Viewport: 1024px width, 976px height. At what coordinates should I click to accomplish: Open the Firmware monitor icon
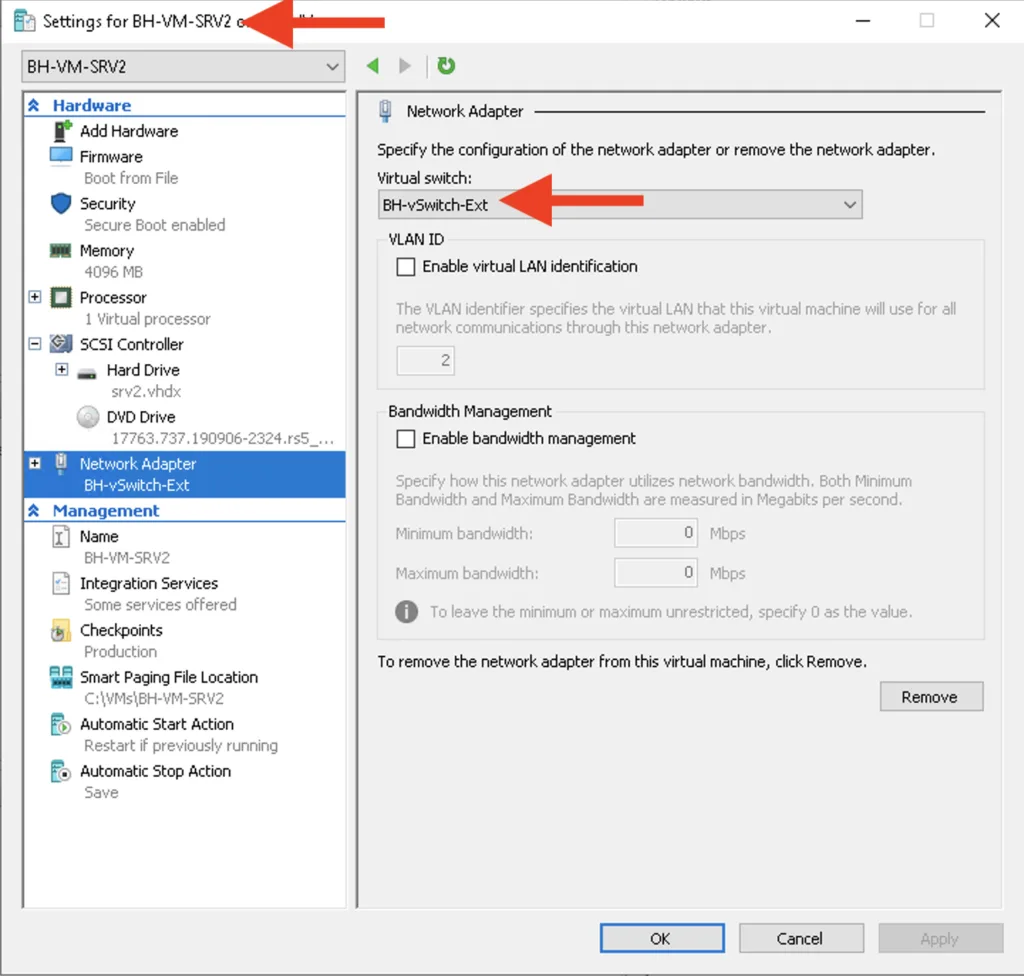pyautogui.click(x=61, y=157)
